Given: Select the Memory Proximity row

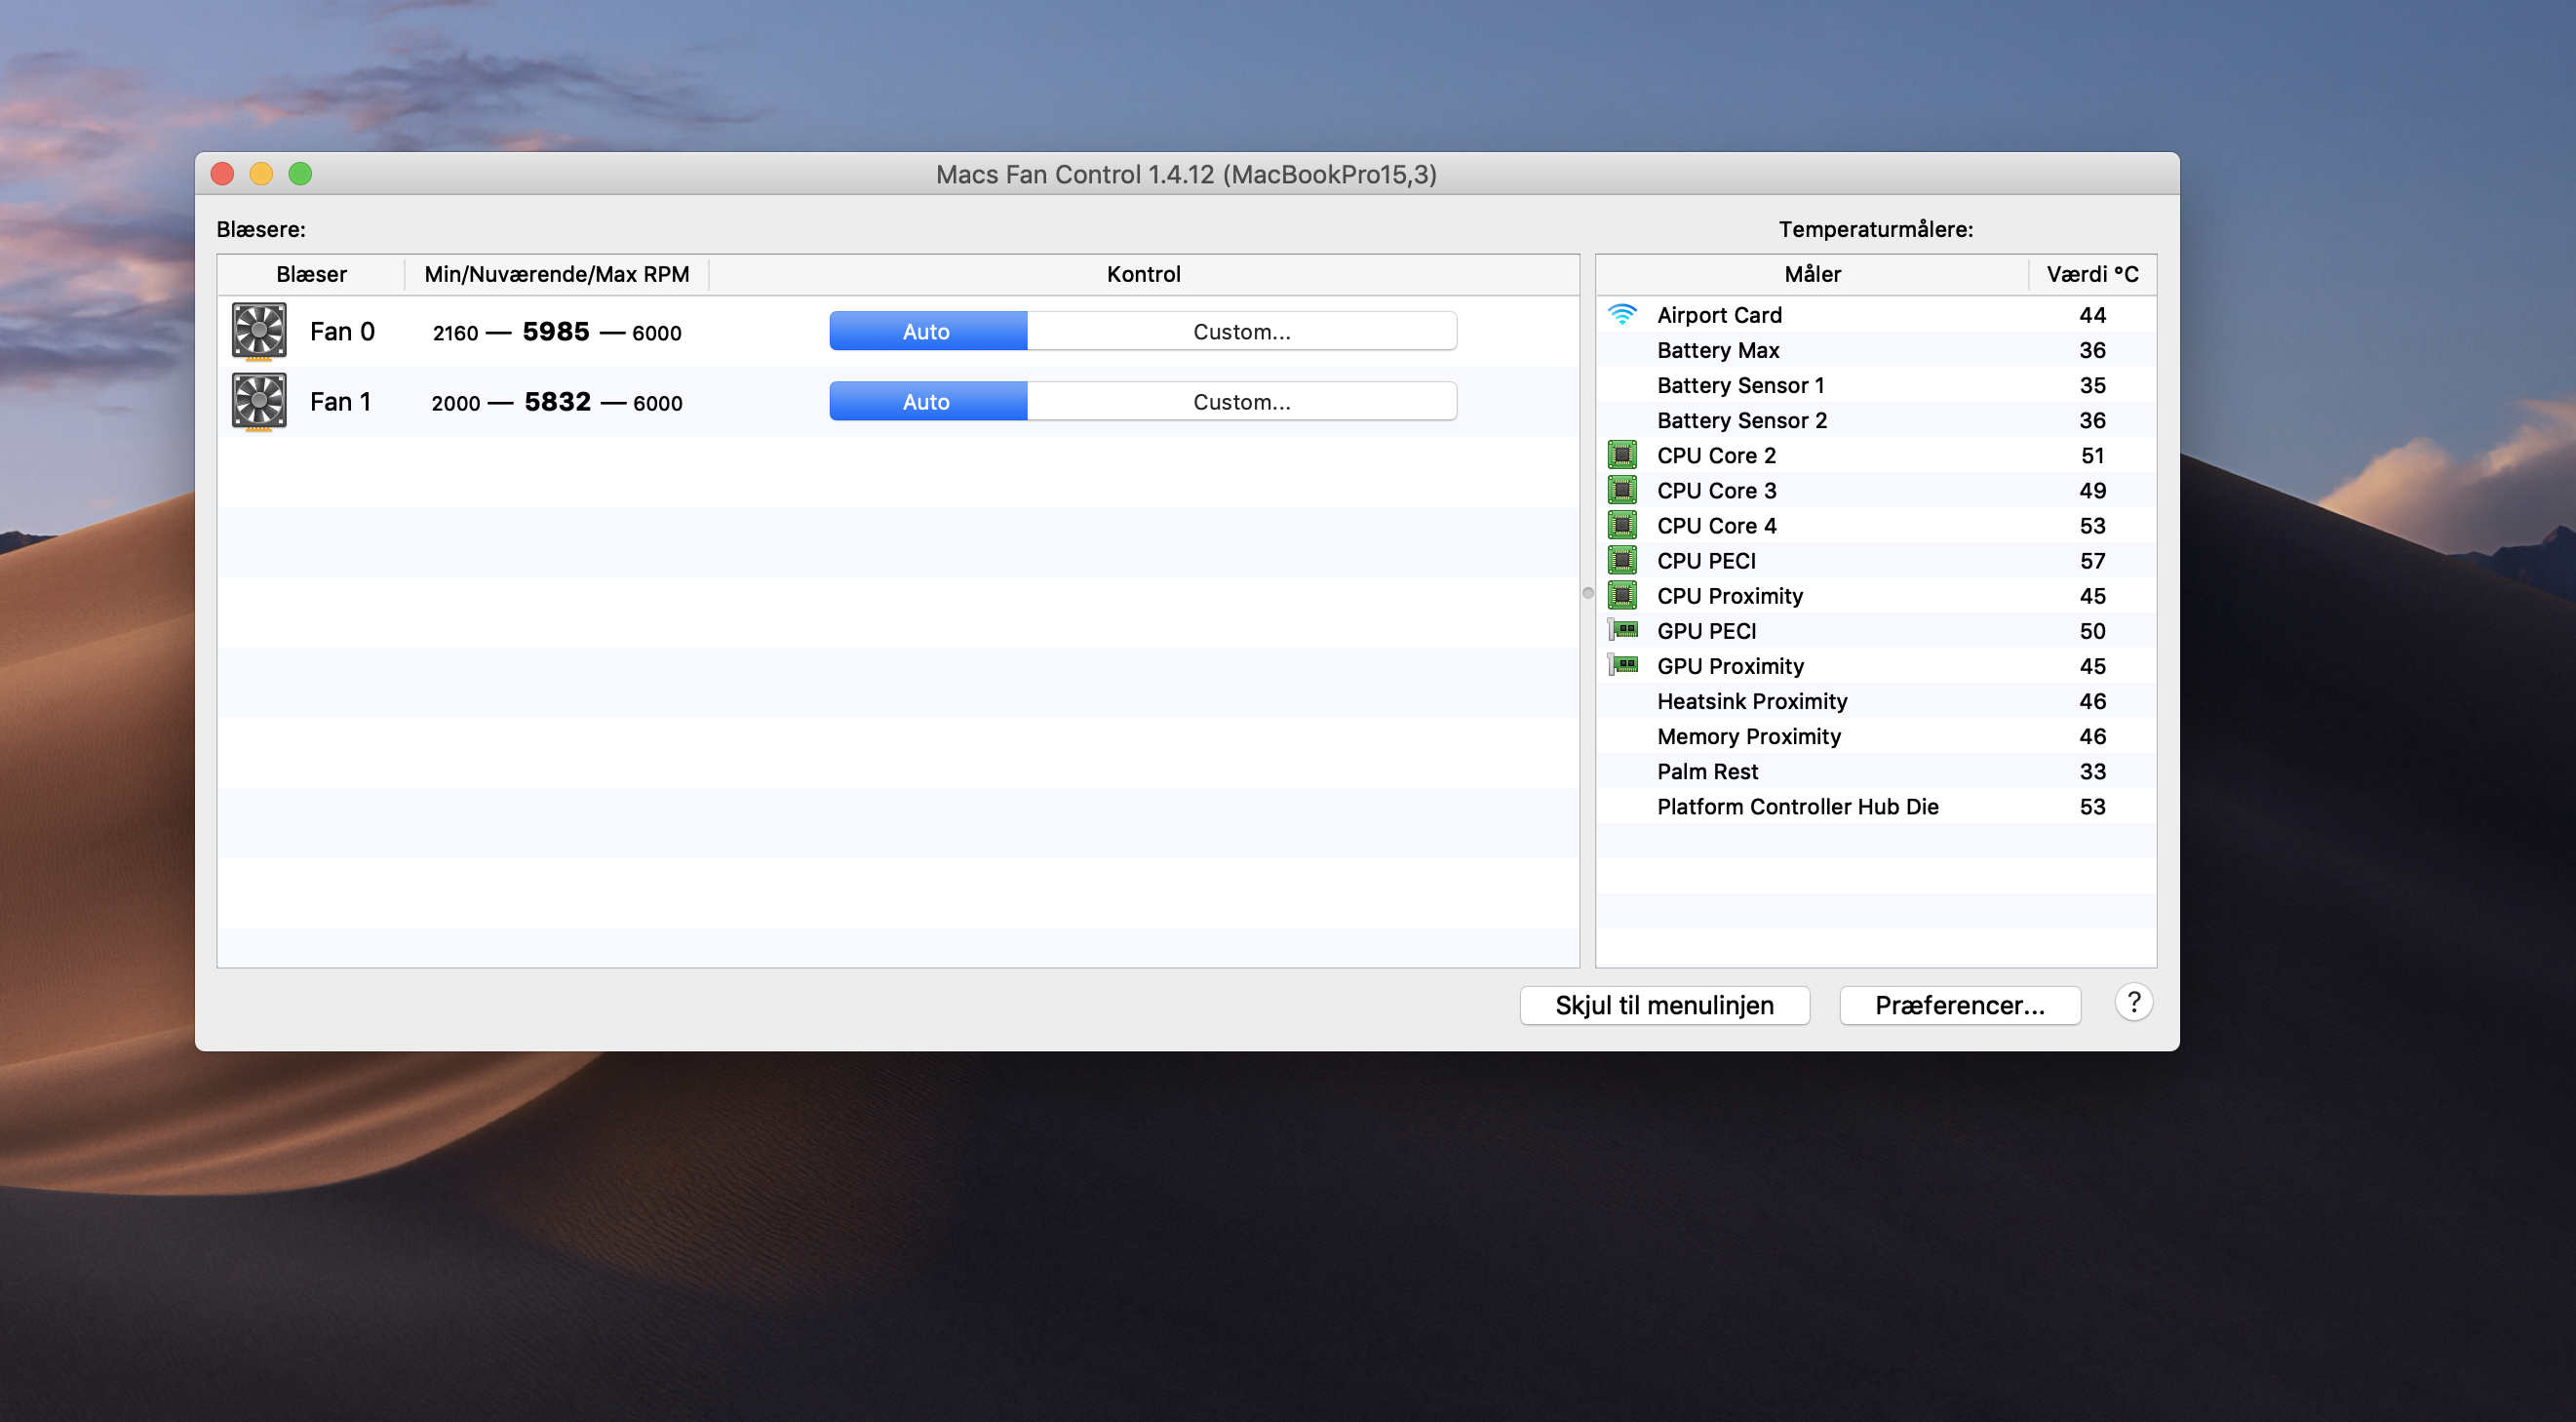Looking at the screenshot, I should point(1876,736).
